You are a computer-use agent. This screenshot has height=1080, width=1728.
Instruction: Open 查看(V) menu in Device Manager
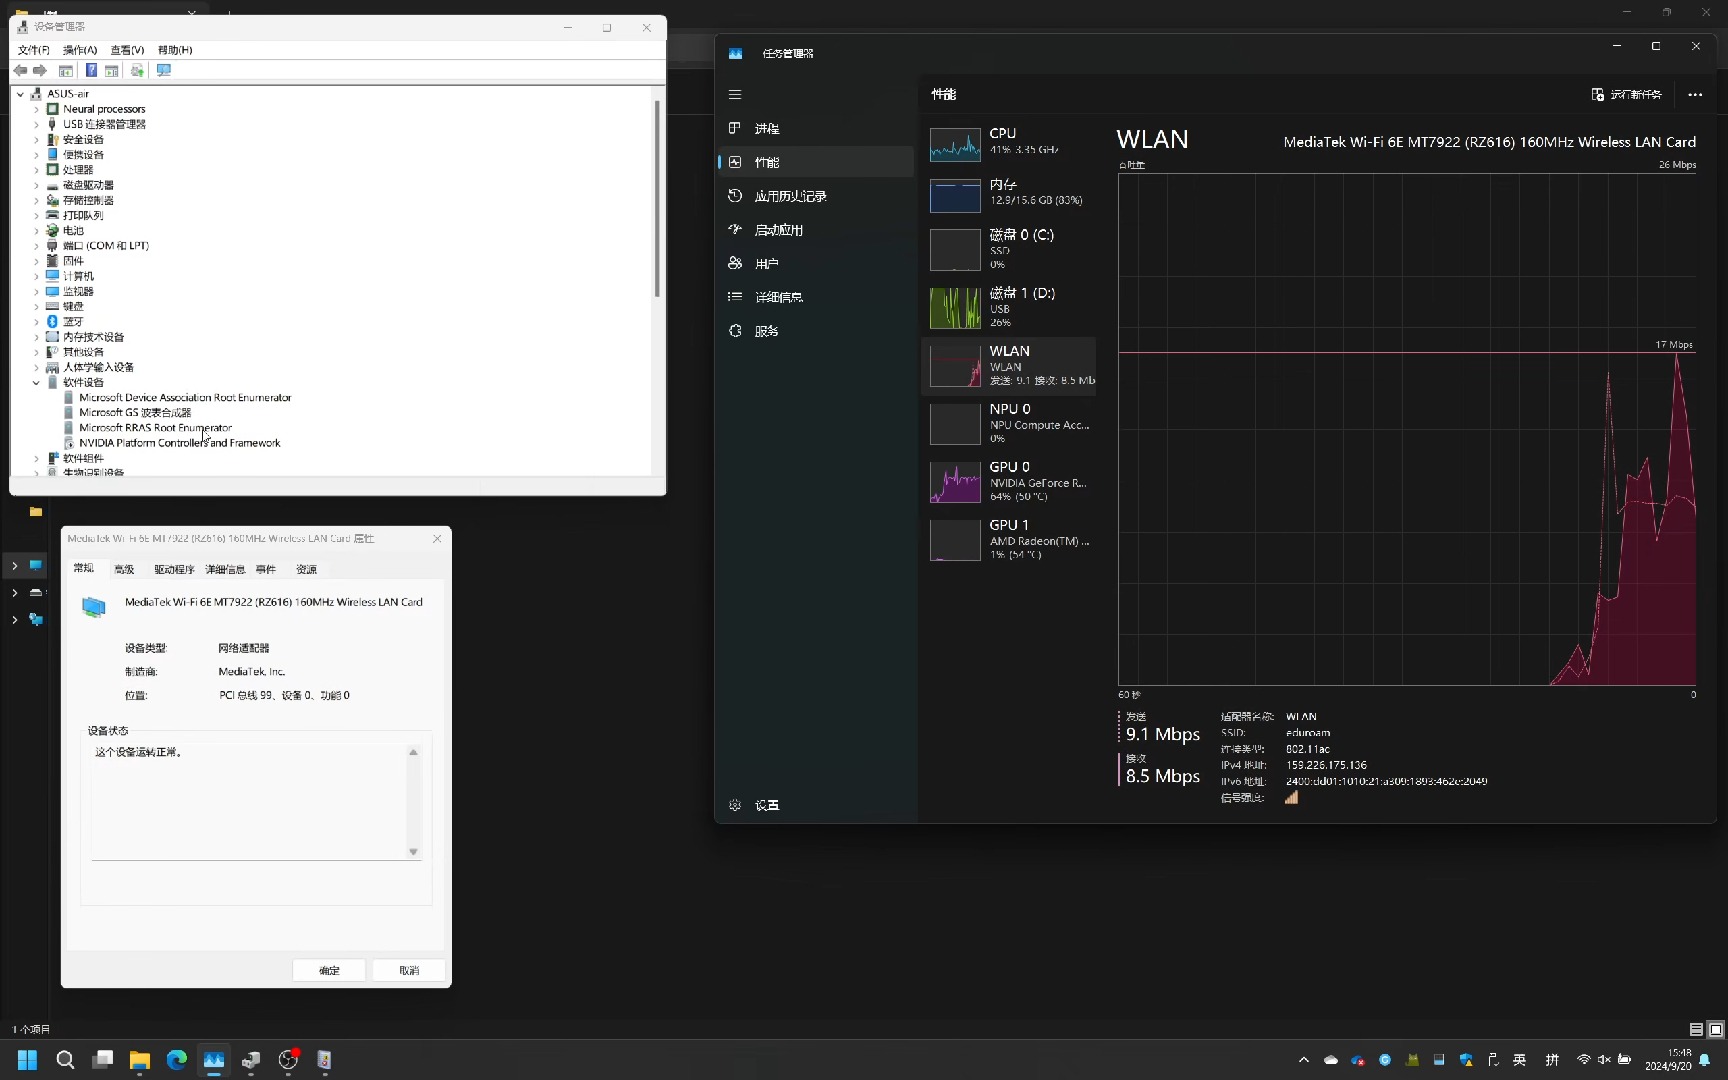tap(127, 50)
